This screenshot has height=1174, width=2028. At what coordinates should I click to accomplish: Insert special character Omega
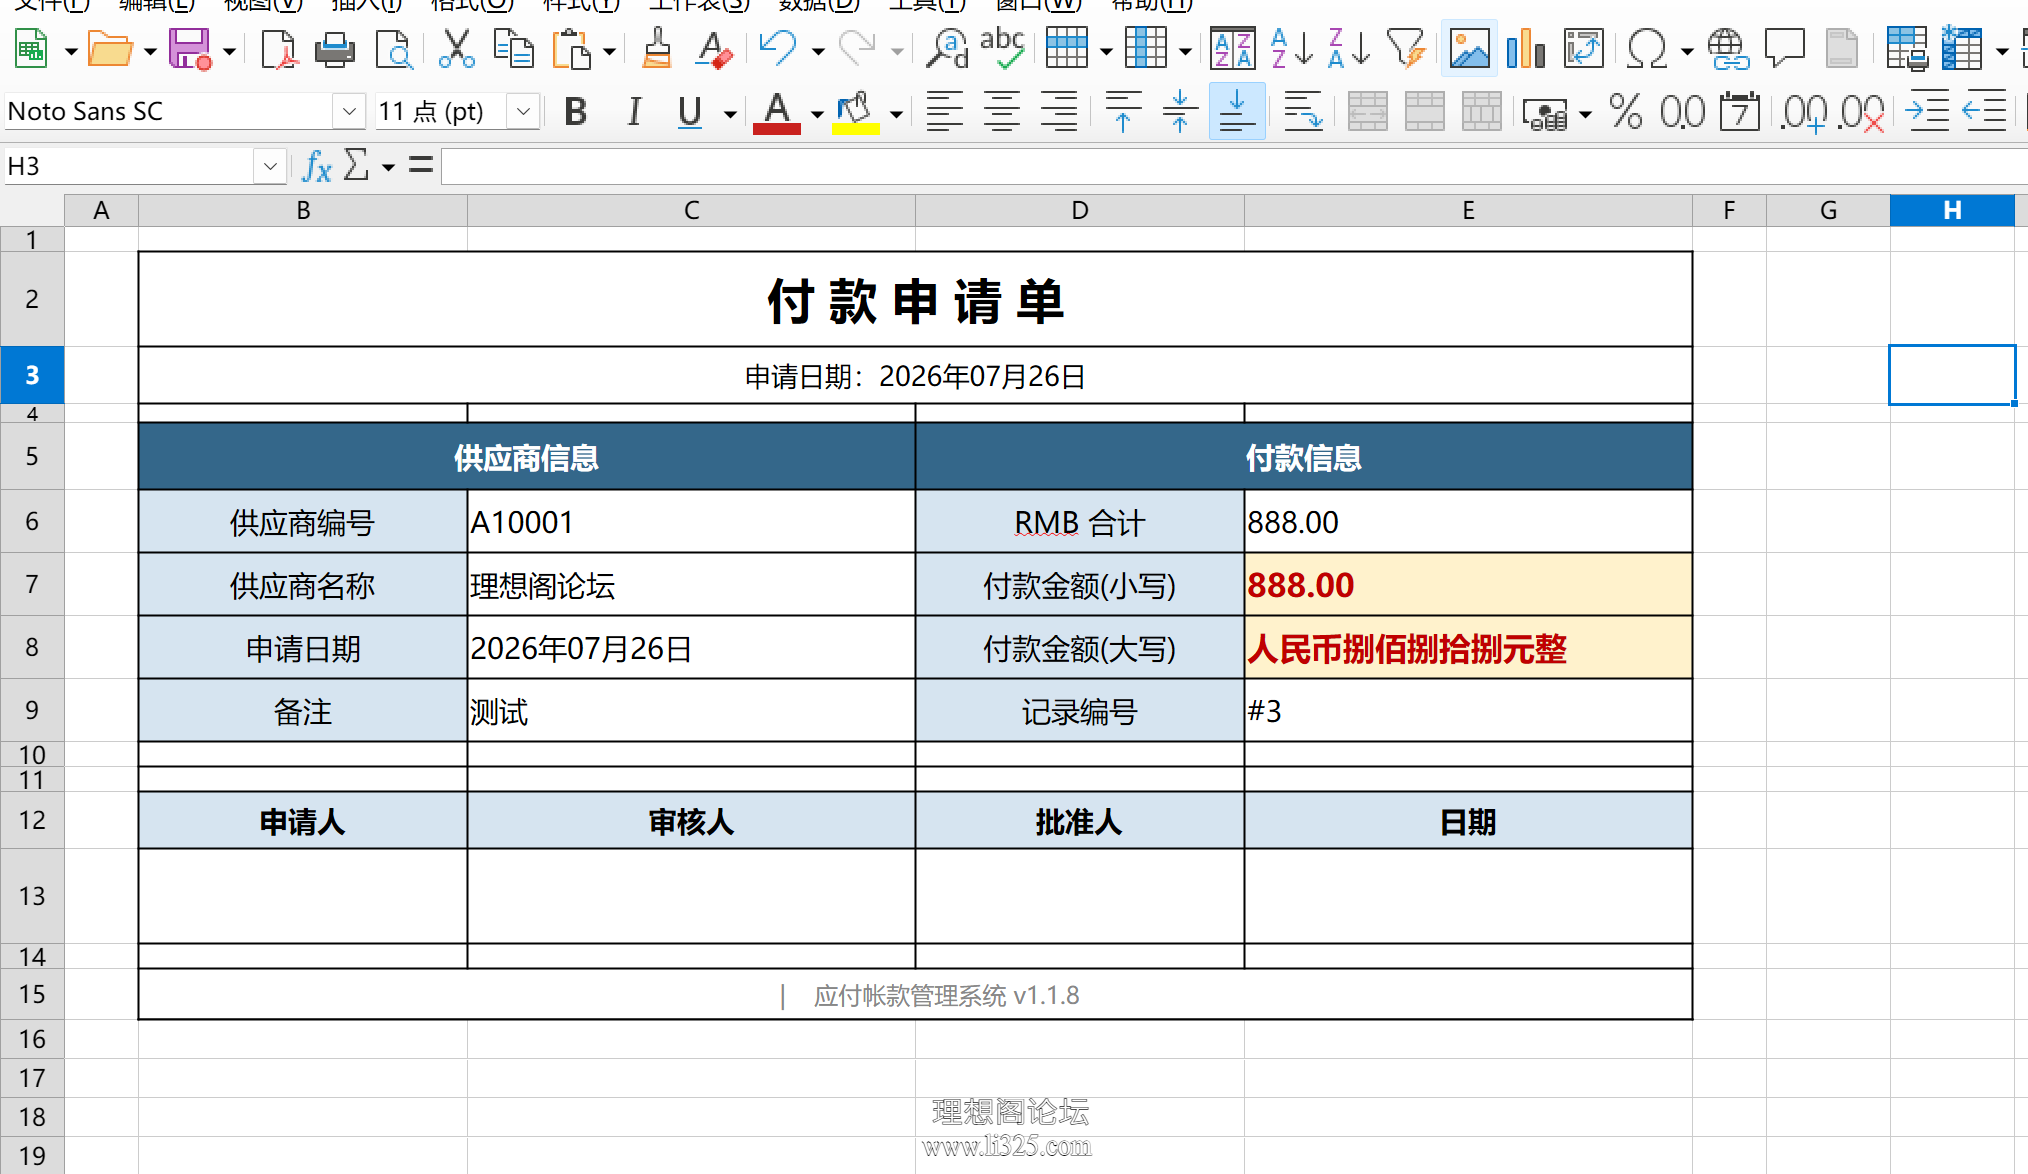tap(1647, 48)
